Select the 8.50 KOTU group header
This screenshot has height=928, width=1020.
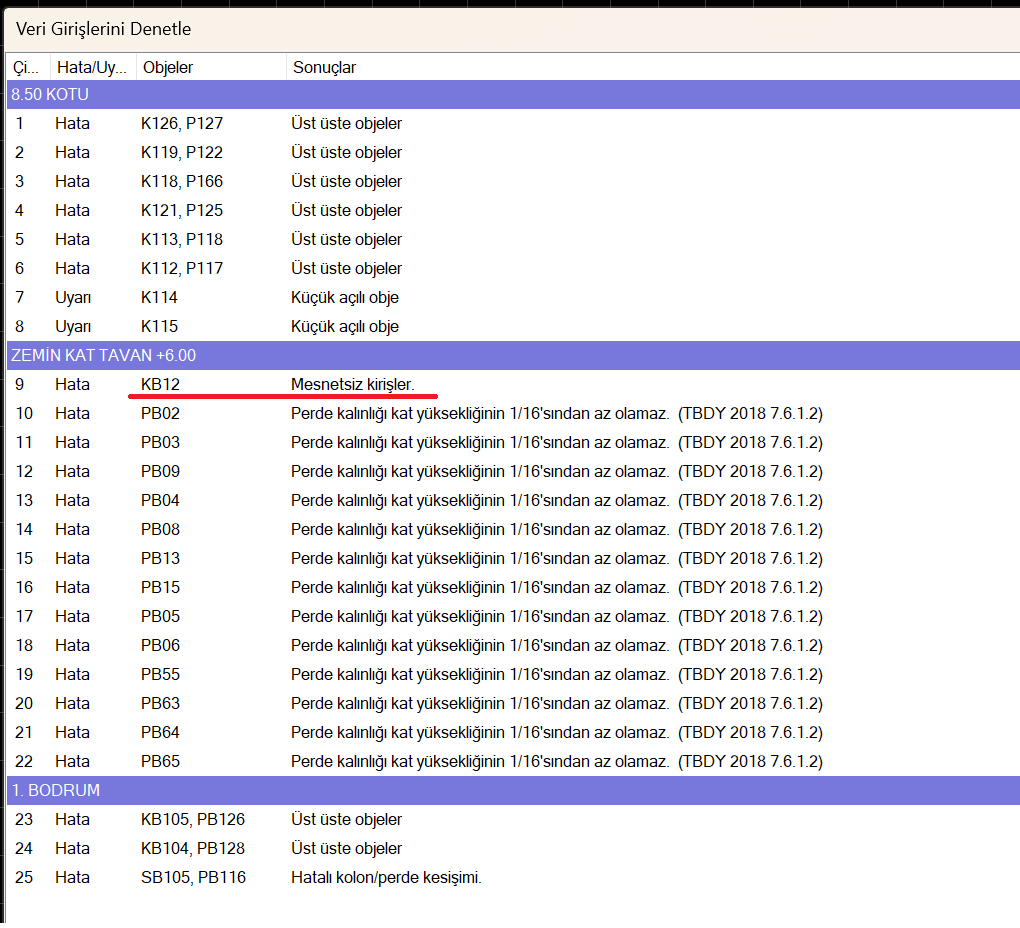50,95
